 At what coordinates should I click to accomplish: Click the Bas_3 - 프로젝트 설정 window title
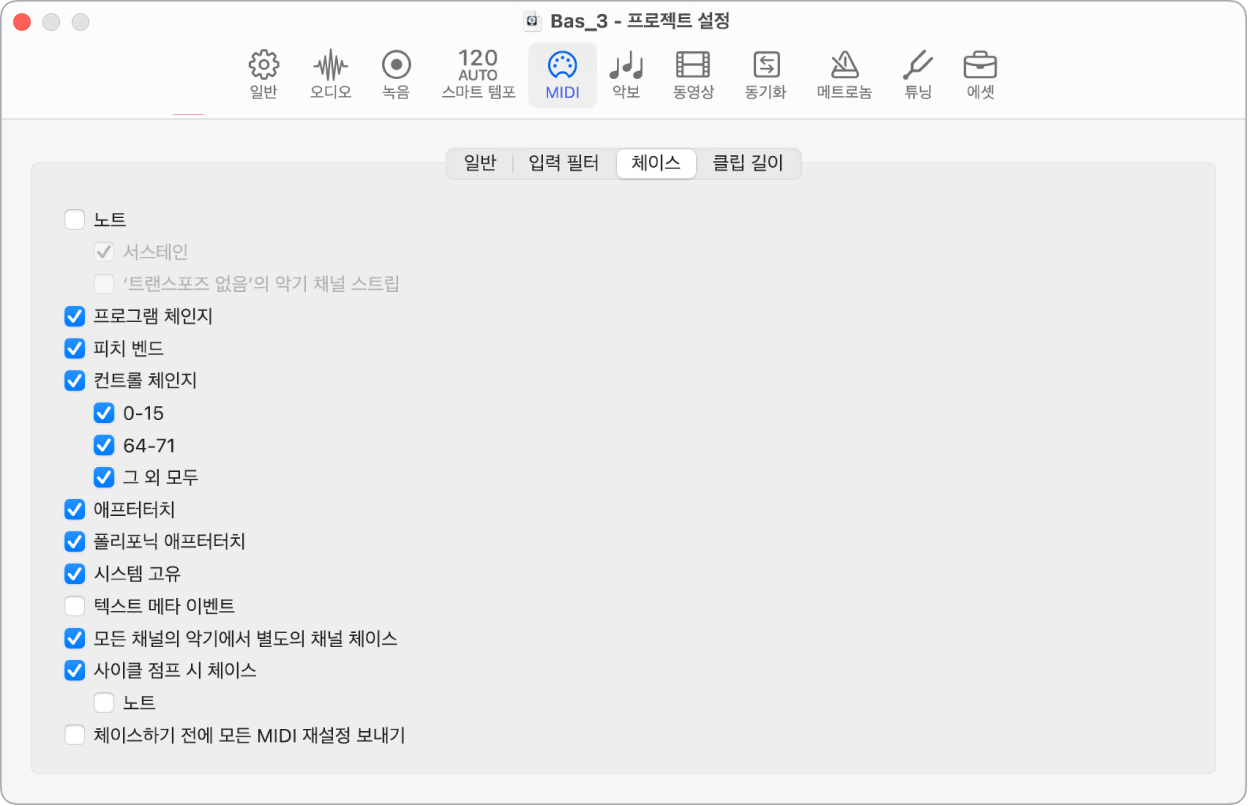(x=640, y=21)
